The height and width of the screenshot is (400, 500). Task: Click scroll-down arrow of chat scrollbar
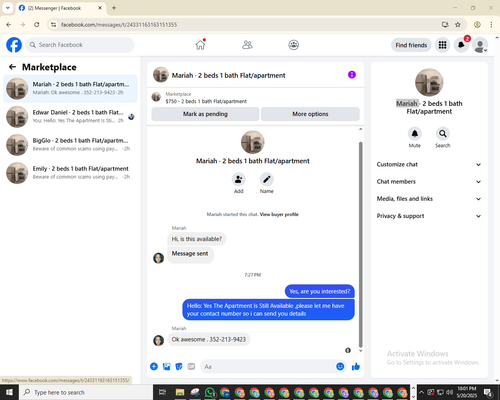[x=360, y=351]
